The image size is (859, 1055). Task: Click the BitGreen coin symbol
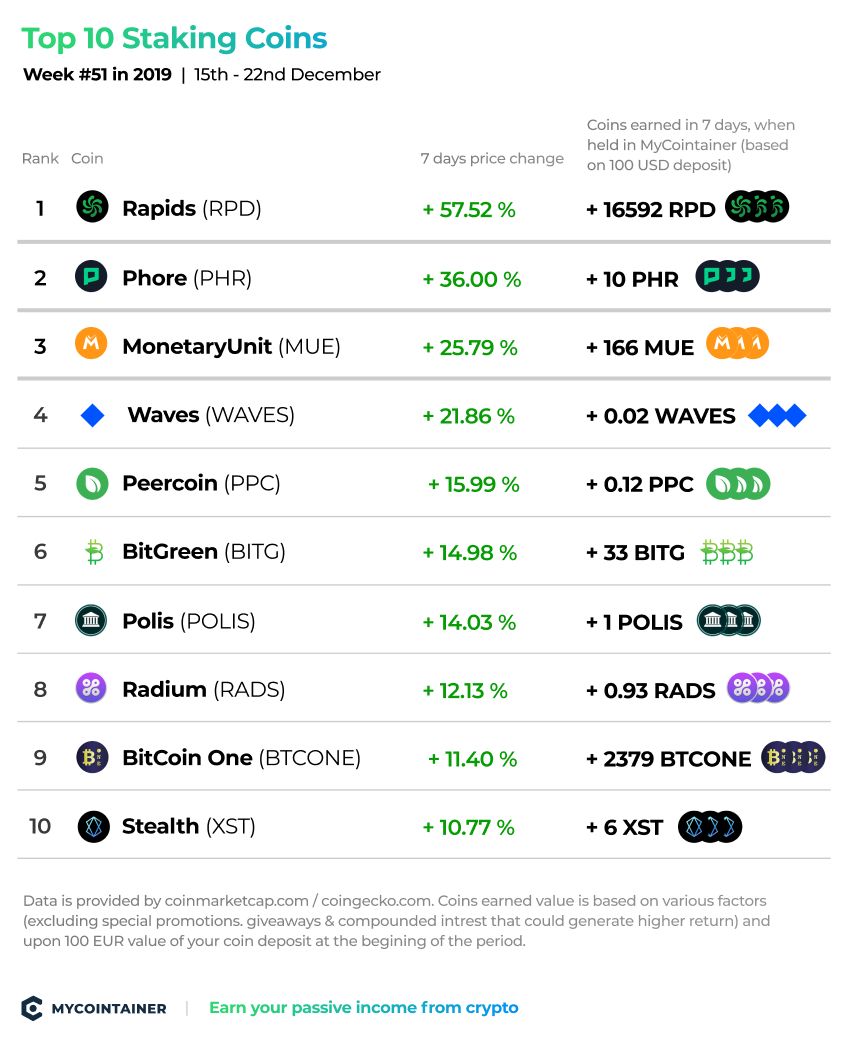click(94, 552)
